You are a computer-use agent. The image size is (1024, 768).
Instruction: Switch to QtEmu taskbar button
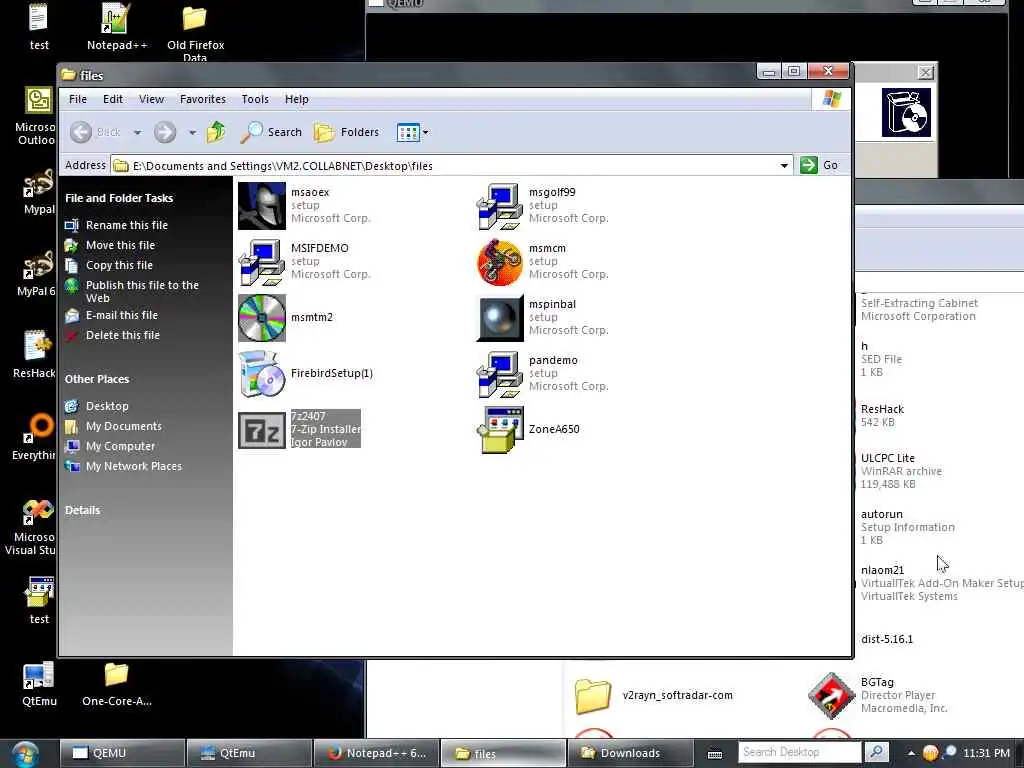(249, 753)
